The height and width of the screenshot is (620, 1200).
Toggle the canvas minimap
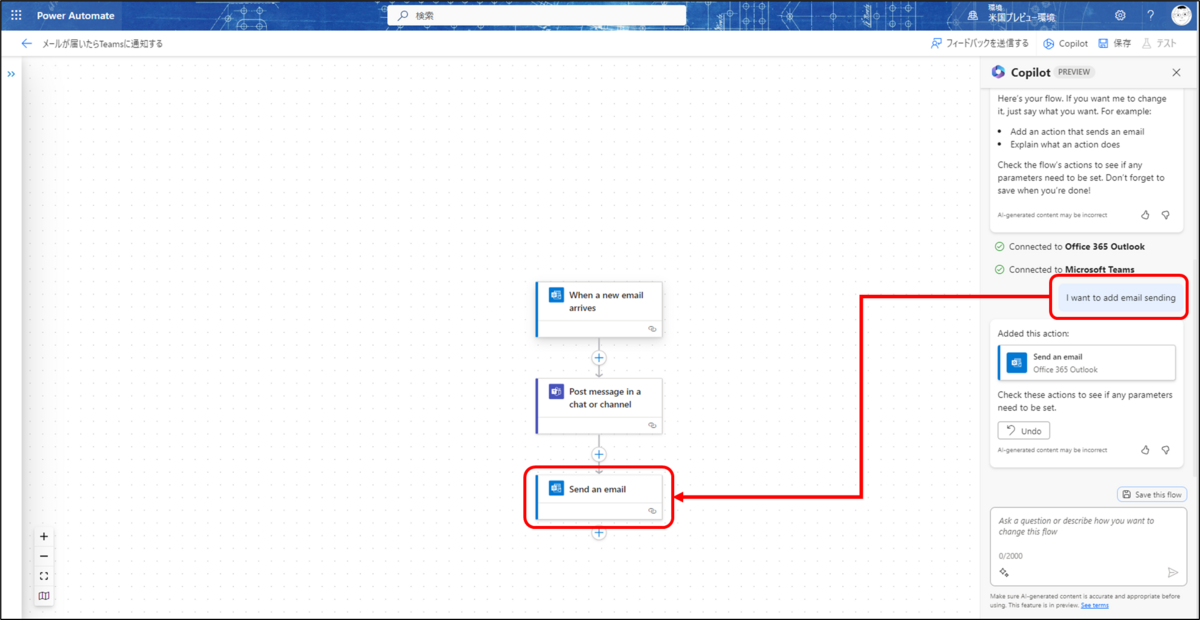(x=44, y=596)
